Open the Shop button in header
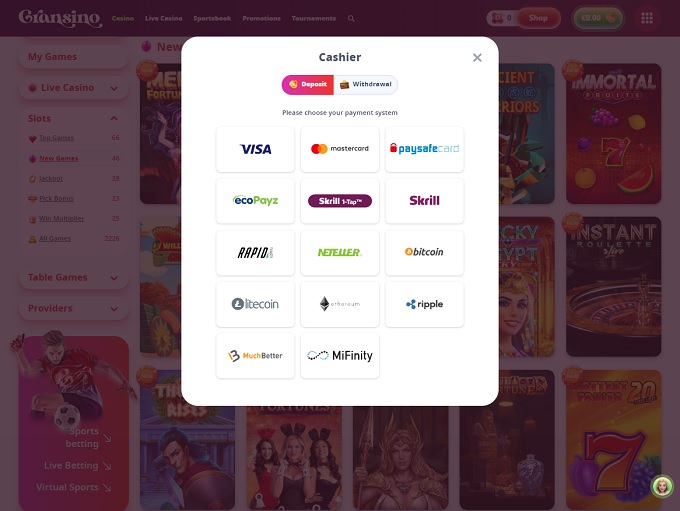Viewport: 680px width, 511px height. [x=538, y=18]
